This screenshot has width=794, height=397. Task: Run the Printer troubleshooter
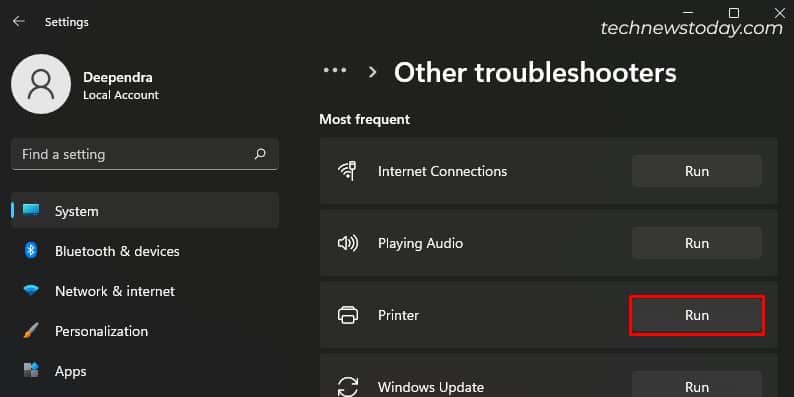(697, 315)
